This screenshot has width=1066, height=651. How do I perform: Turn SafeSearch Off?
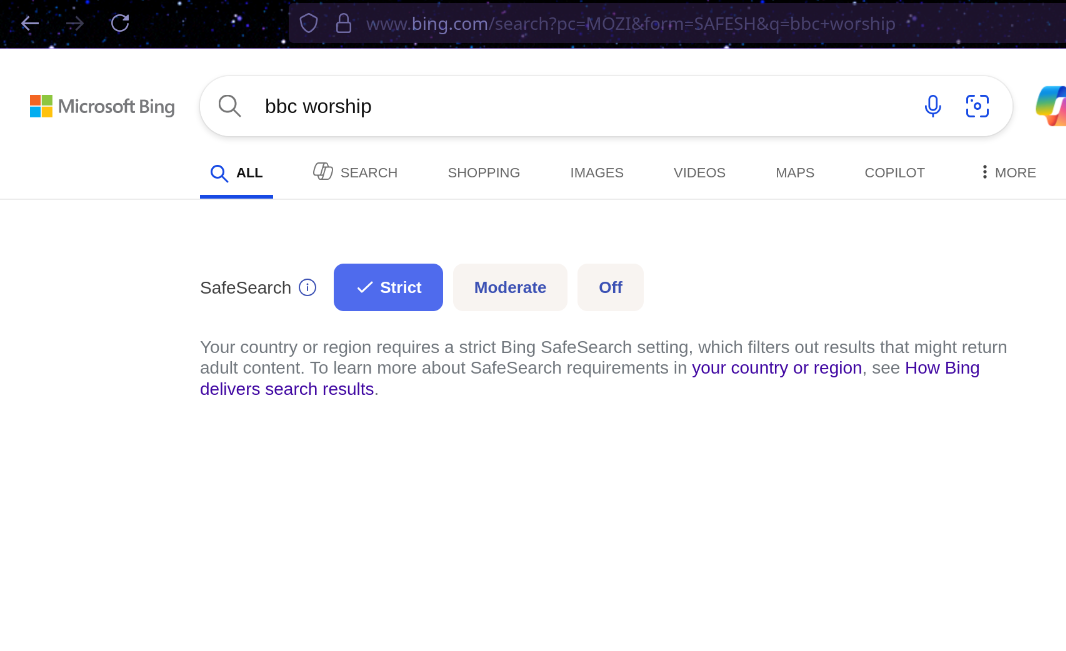pyautogui.click(x=611, y=287)
